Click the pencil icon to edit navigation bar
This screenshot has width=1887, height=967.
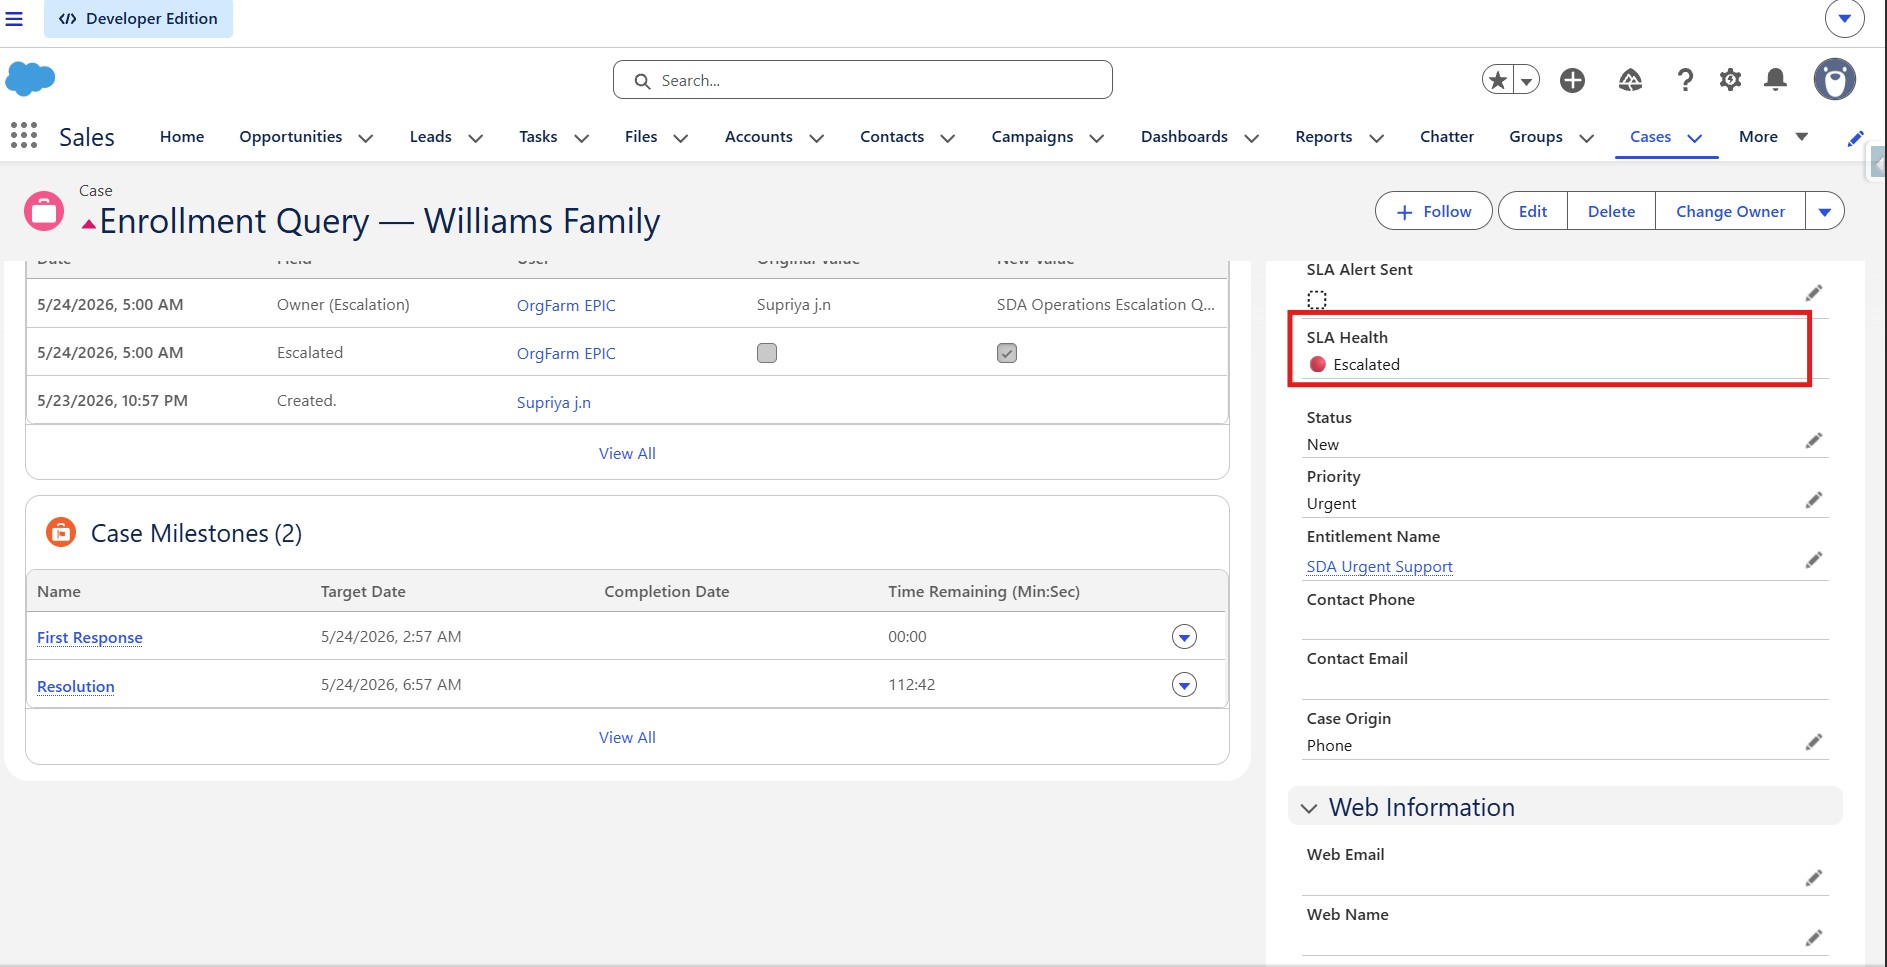point(1855,138)
